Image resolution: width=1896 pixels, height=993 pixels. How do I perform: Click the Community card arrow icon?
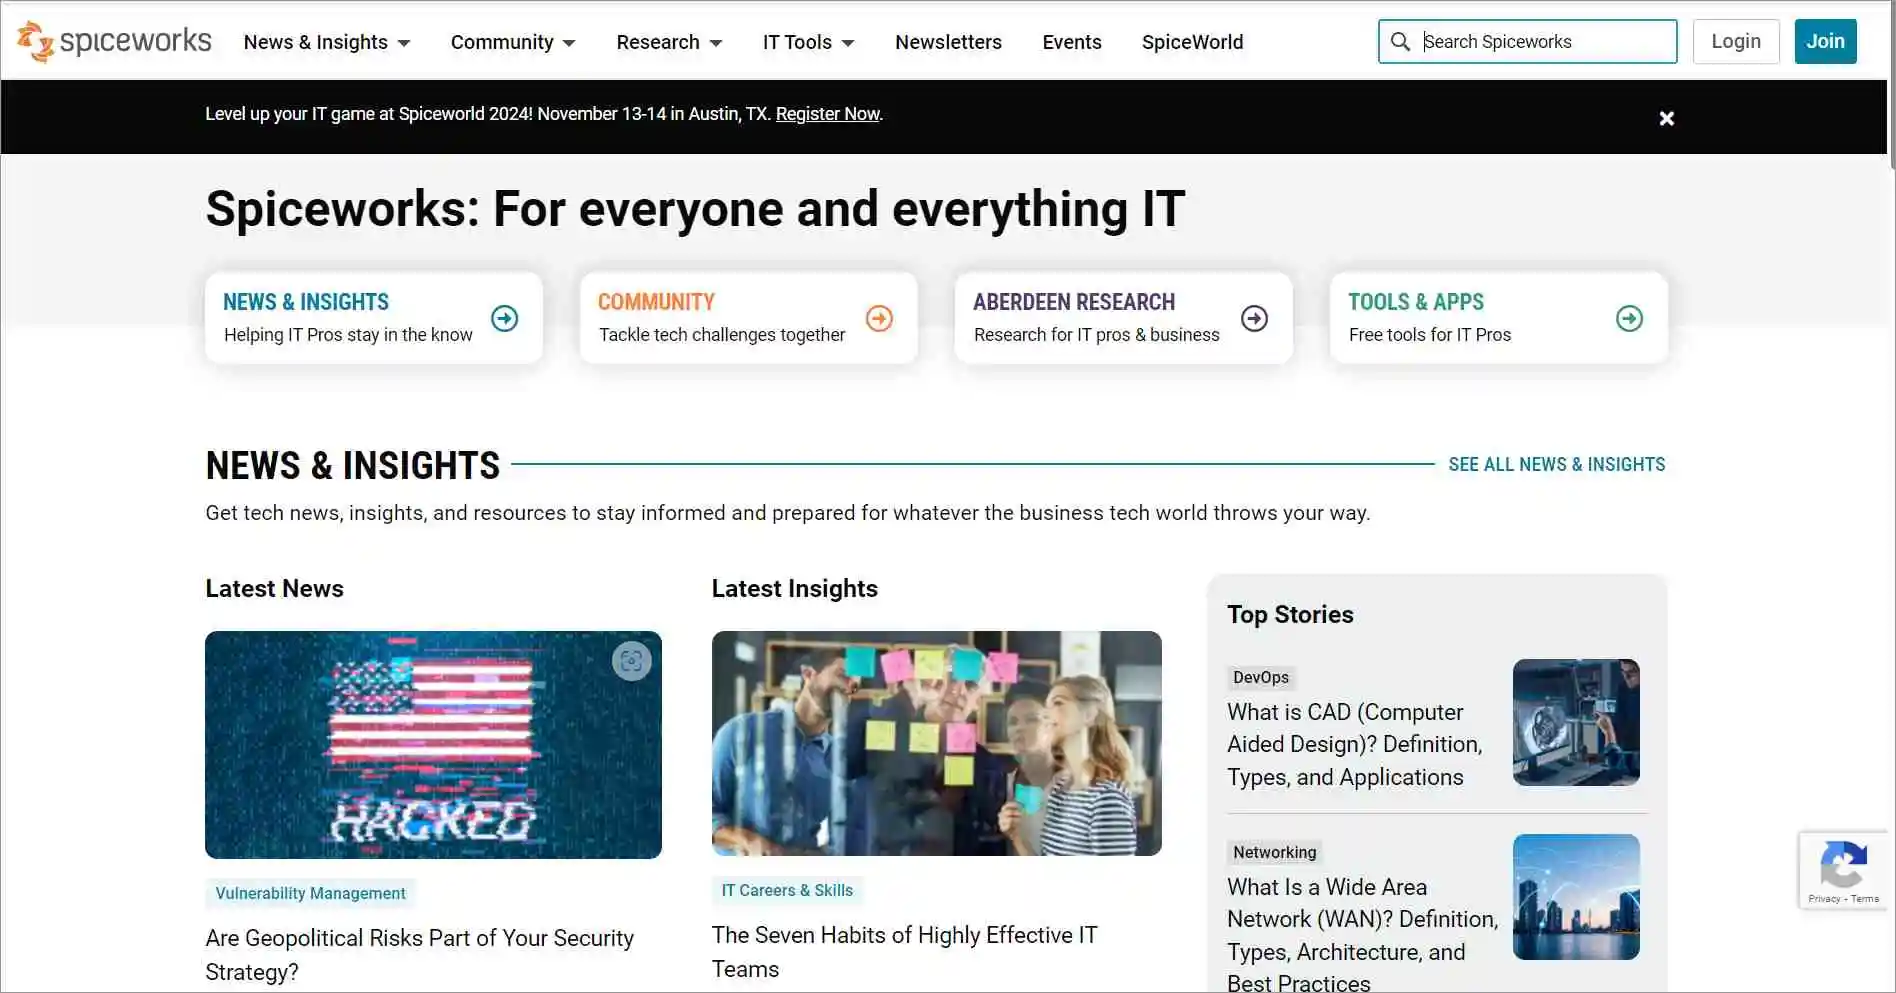coord(879,318)
